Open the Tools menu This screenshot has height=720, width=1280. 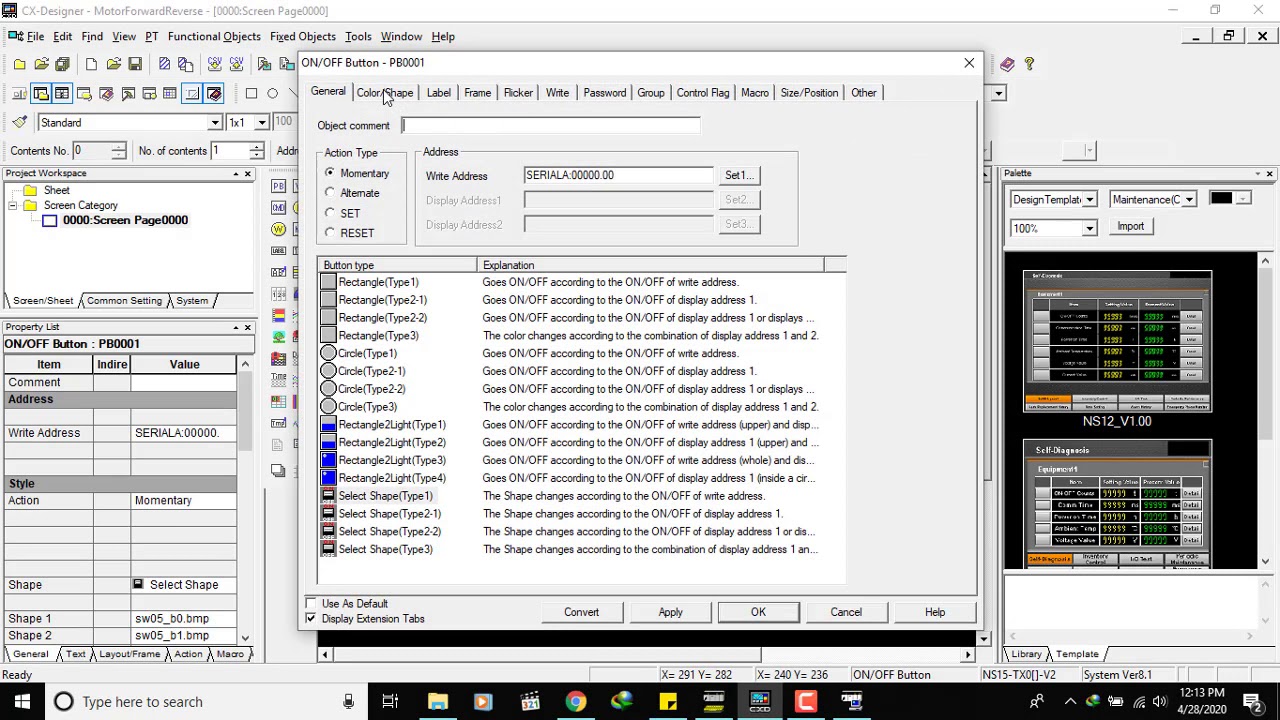tap(358, 36)
